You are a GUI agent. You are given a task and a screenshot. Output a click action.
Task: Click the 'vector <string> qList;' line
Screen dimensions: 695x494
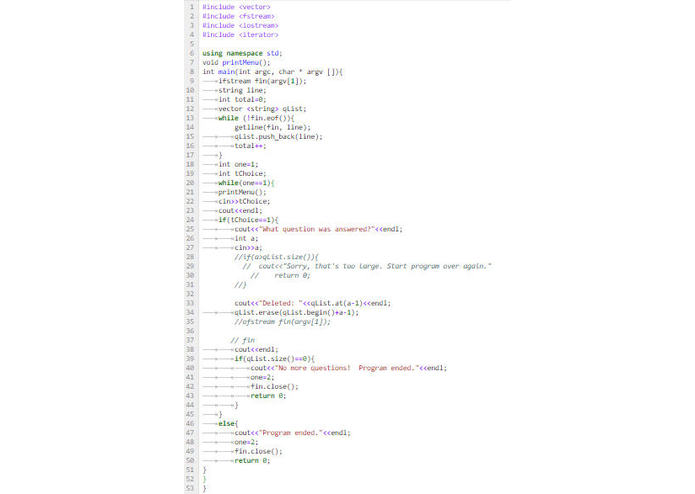[262, 109]
